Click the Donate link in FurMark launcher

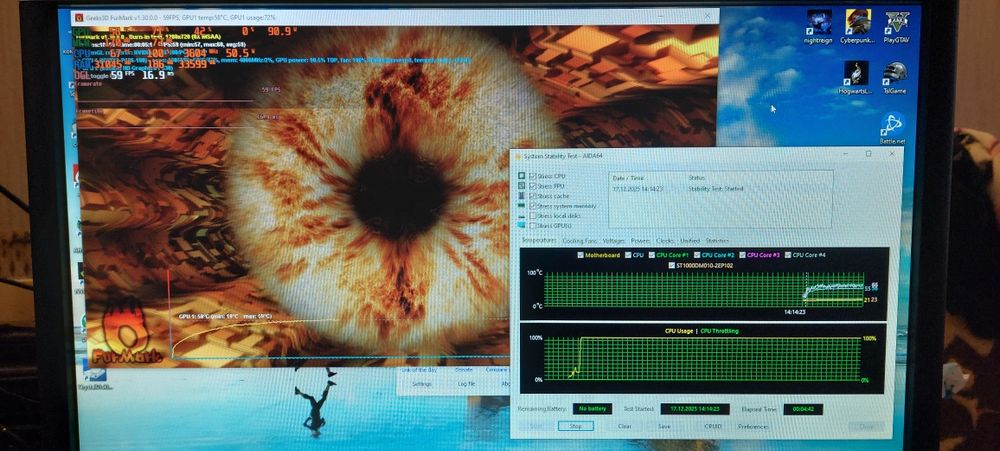point(464,370)
